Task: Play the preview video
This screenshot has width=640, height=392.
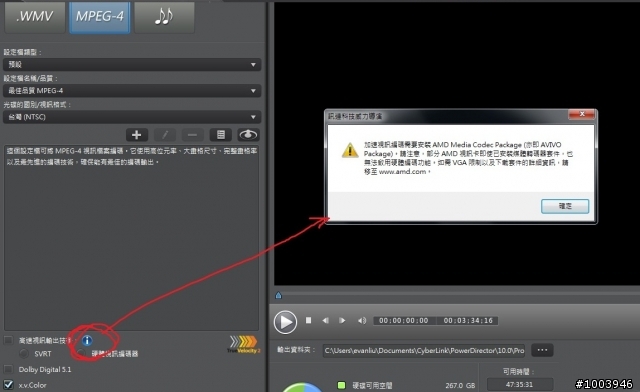Action: (285, 322)
